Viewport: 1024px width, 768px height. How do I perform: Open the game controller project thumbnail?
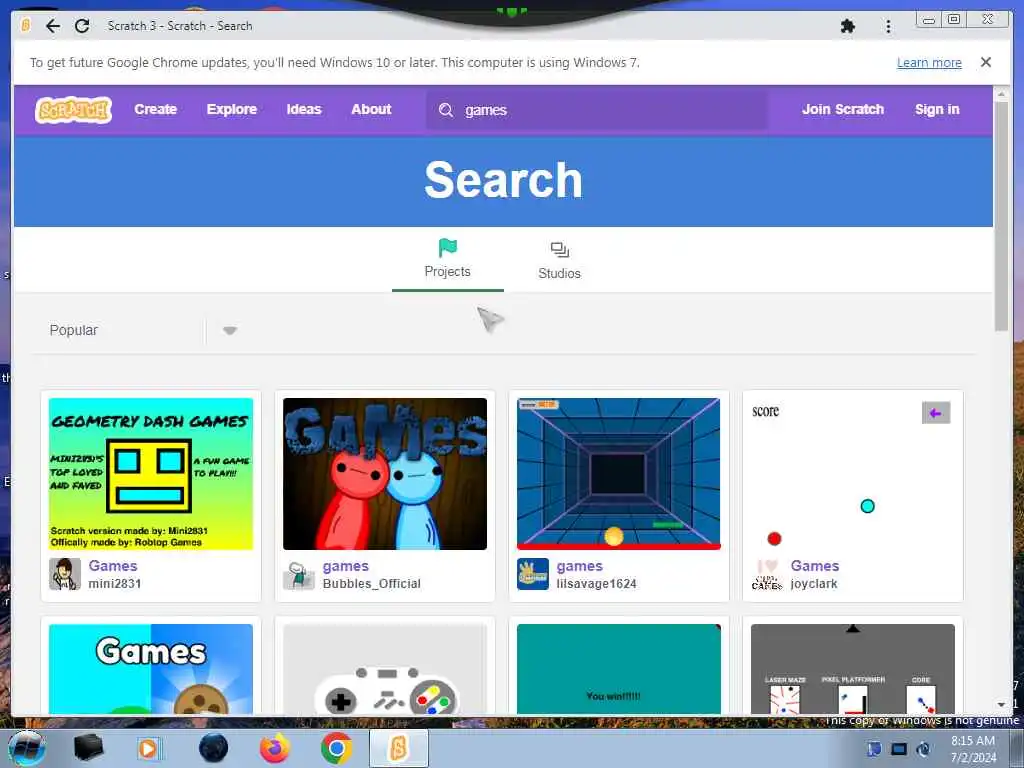tap(385, 669)
